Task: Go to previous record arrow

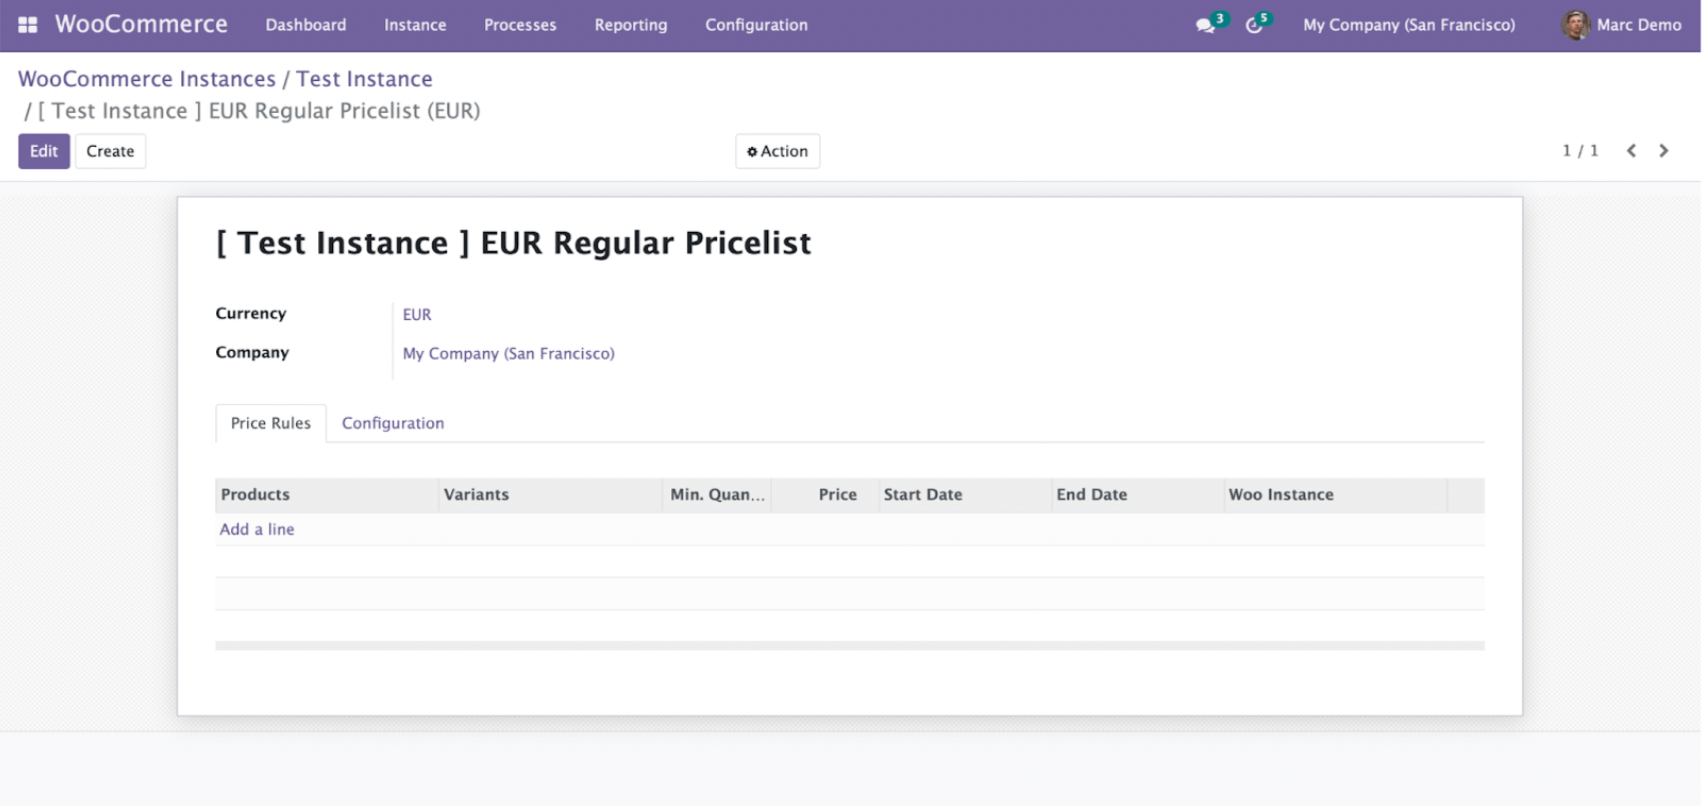Action: pyautogui.click(x=1631, y=151)
